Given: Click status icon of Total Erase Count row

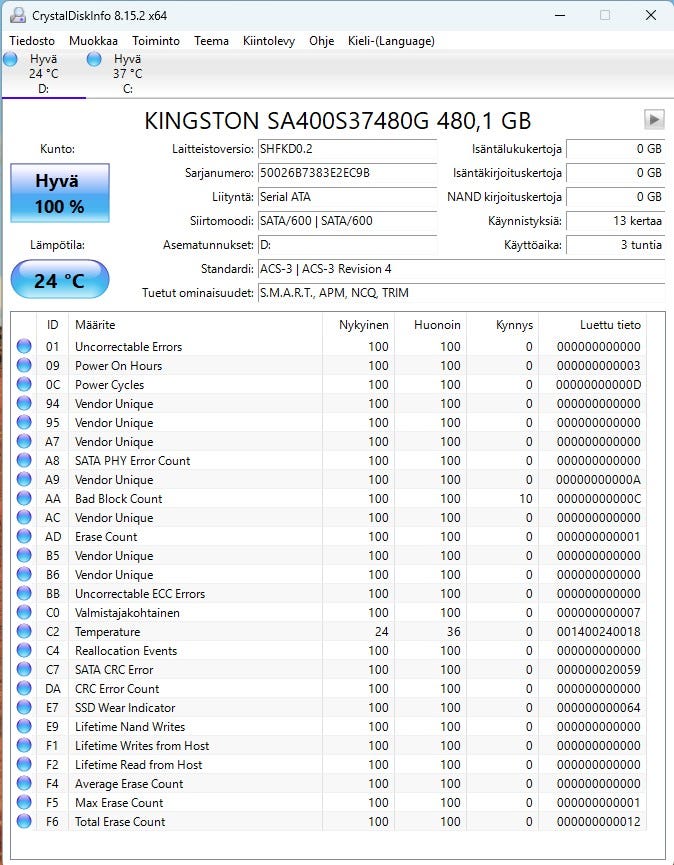Looking at the screenshot, I should click(x=24, y=821).
